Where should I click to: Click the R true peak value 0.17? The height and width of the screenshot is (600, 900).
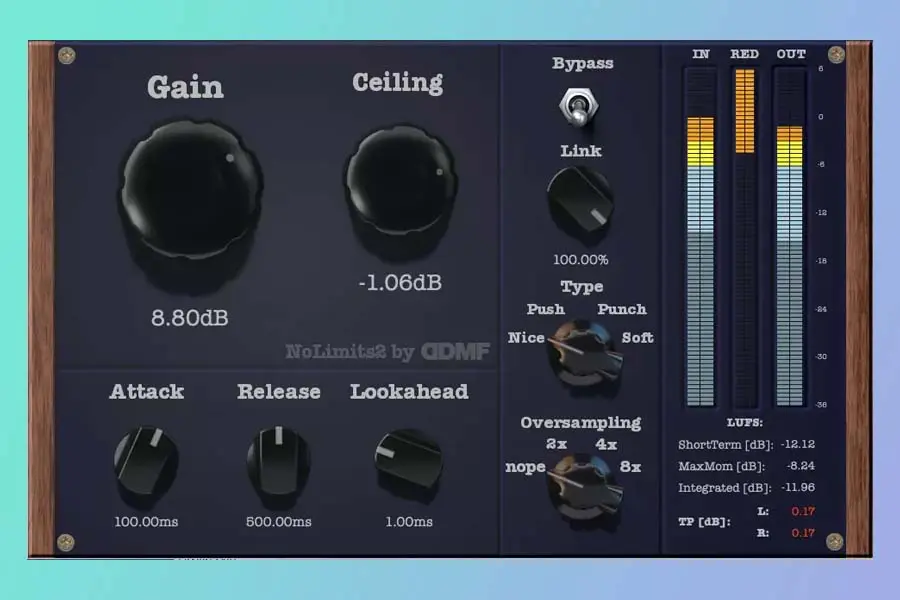point(803,533)
